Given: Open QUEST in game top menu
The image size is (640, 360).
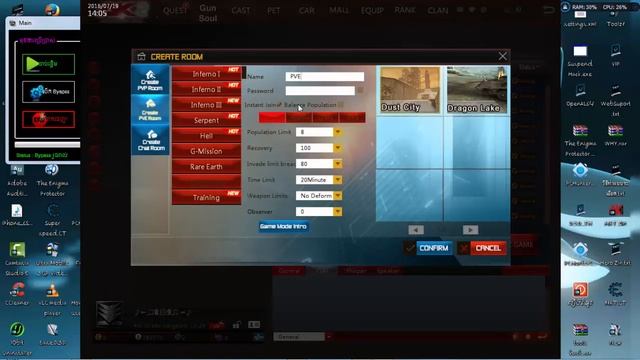Looking at the screenshot, I should tap(175, 11).
